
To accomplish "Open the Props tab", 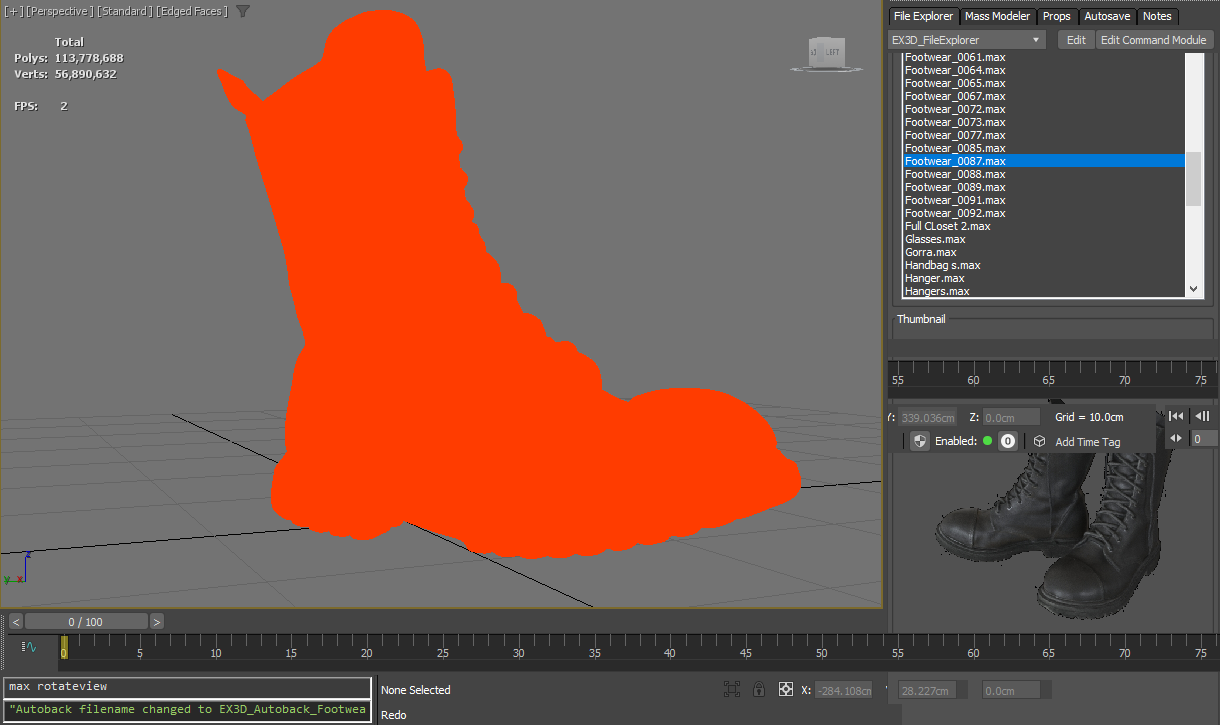I will [x=1056, y=16].
